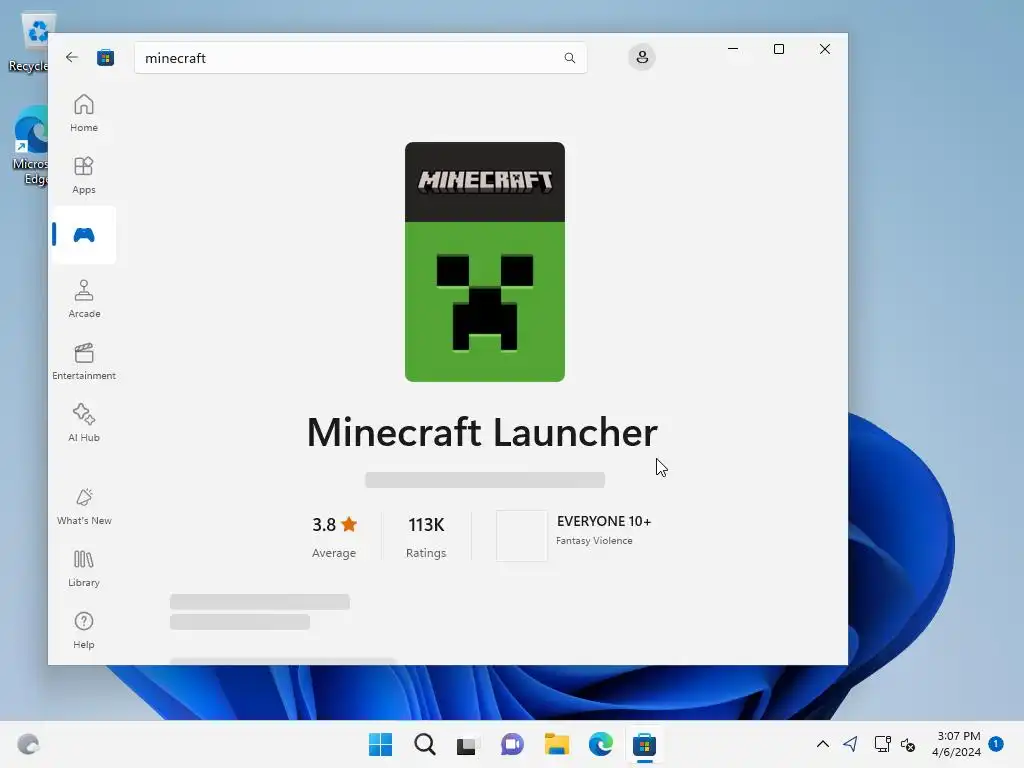Open What's New in the sidebar
This screenshot has height=768, width=1024.
[x=84, y=506]
